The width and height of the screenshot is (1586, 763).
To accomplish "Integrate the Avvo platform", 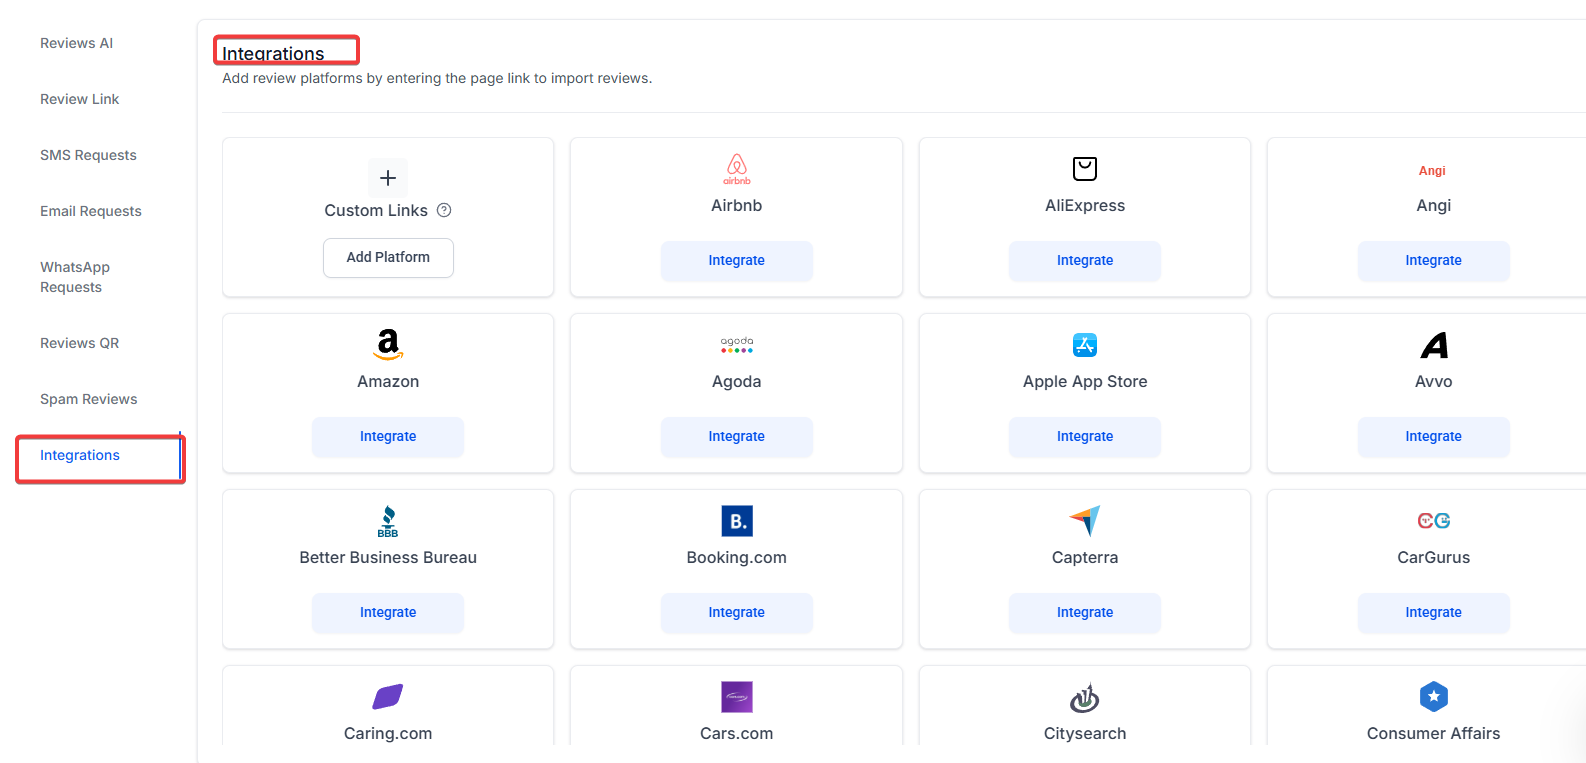I will click(x=1434, y=437).
